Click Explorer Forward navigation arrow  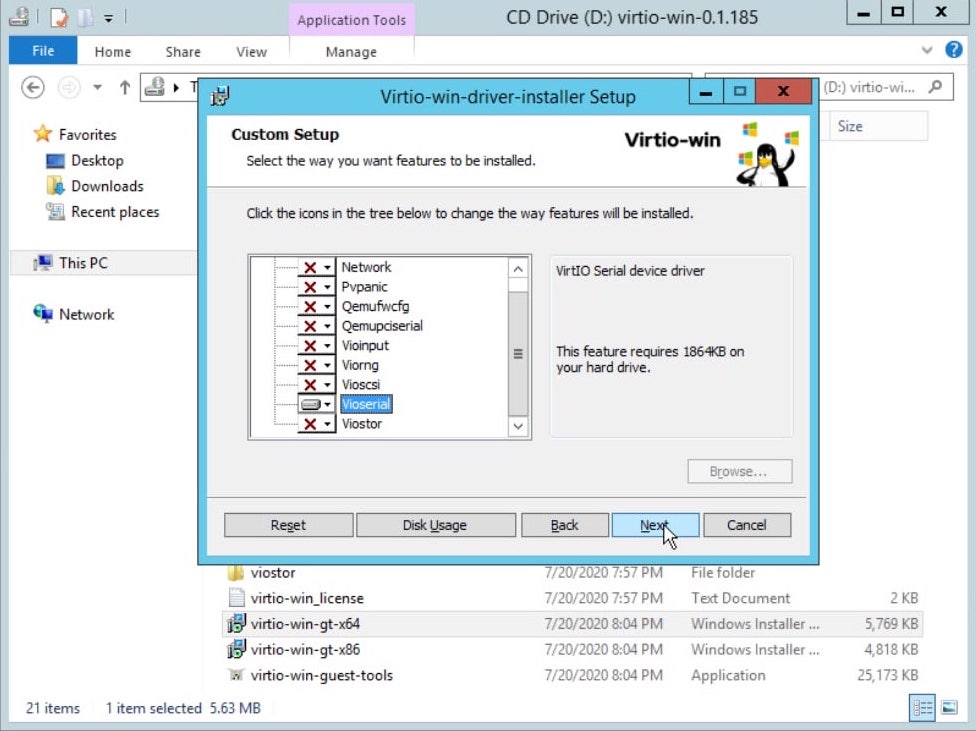coord(69,87)
